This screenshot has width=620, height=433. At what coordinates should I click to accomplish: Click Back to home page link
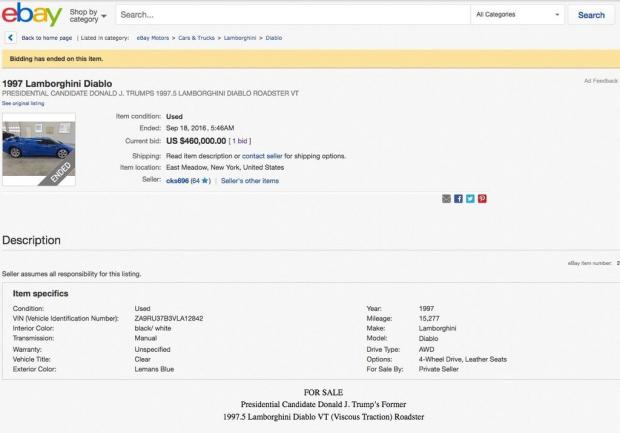45,38
